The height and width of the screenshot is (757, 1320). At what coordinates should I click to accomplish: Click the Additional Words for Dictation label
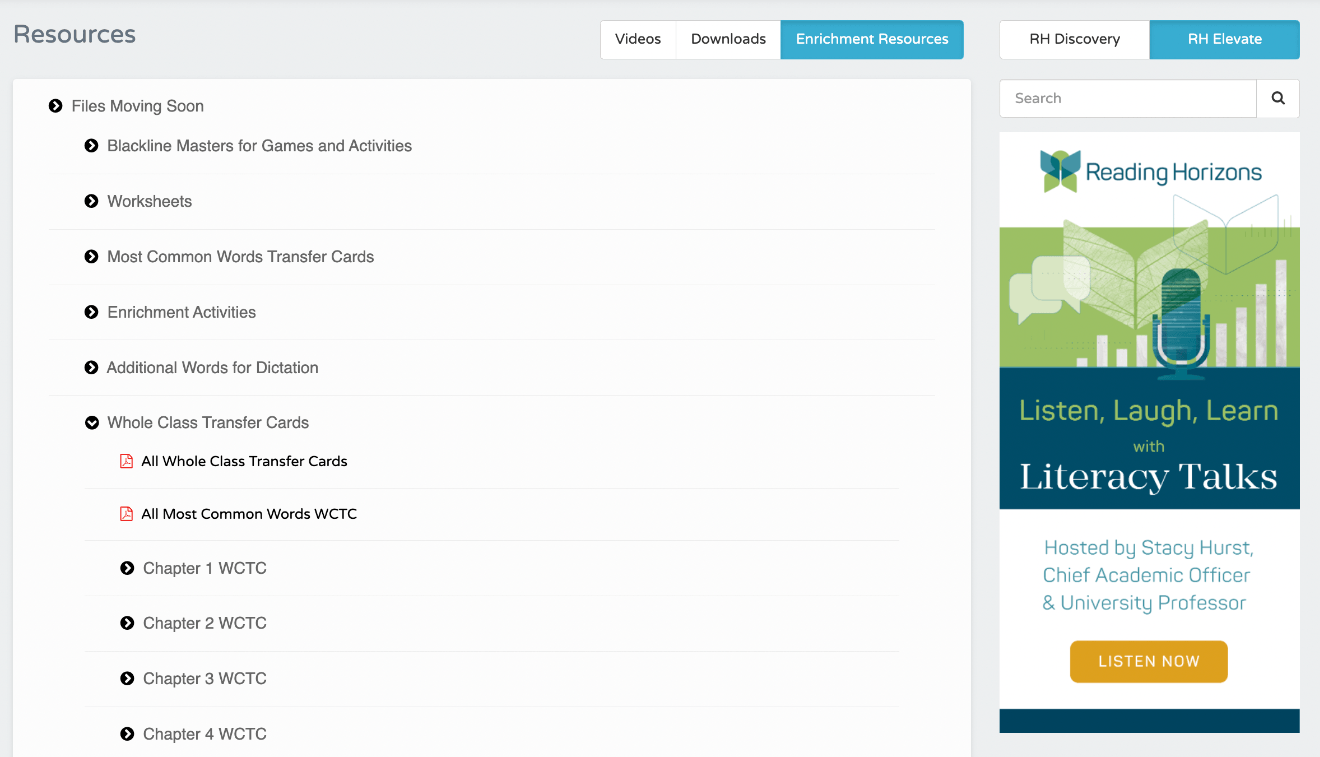point(213,368)
